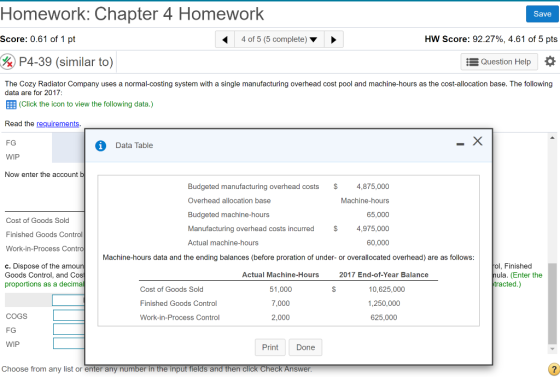Click the Save button
Viewport: 560px width, 377px height.
[542, 14]
